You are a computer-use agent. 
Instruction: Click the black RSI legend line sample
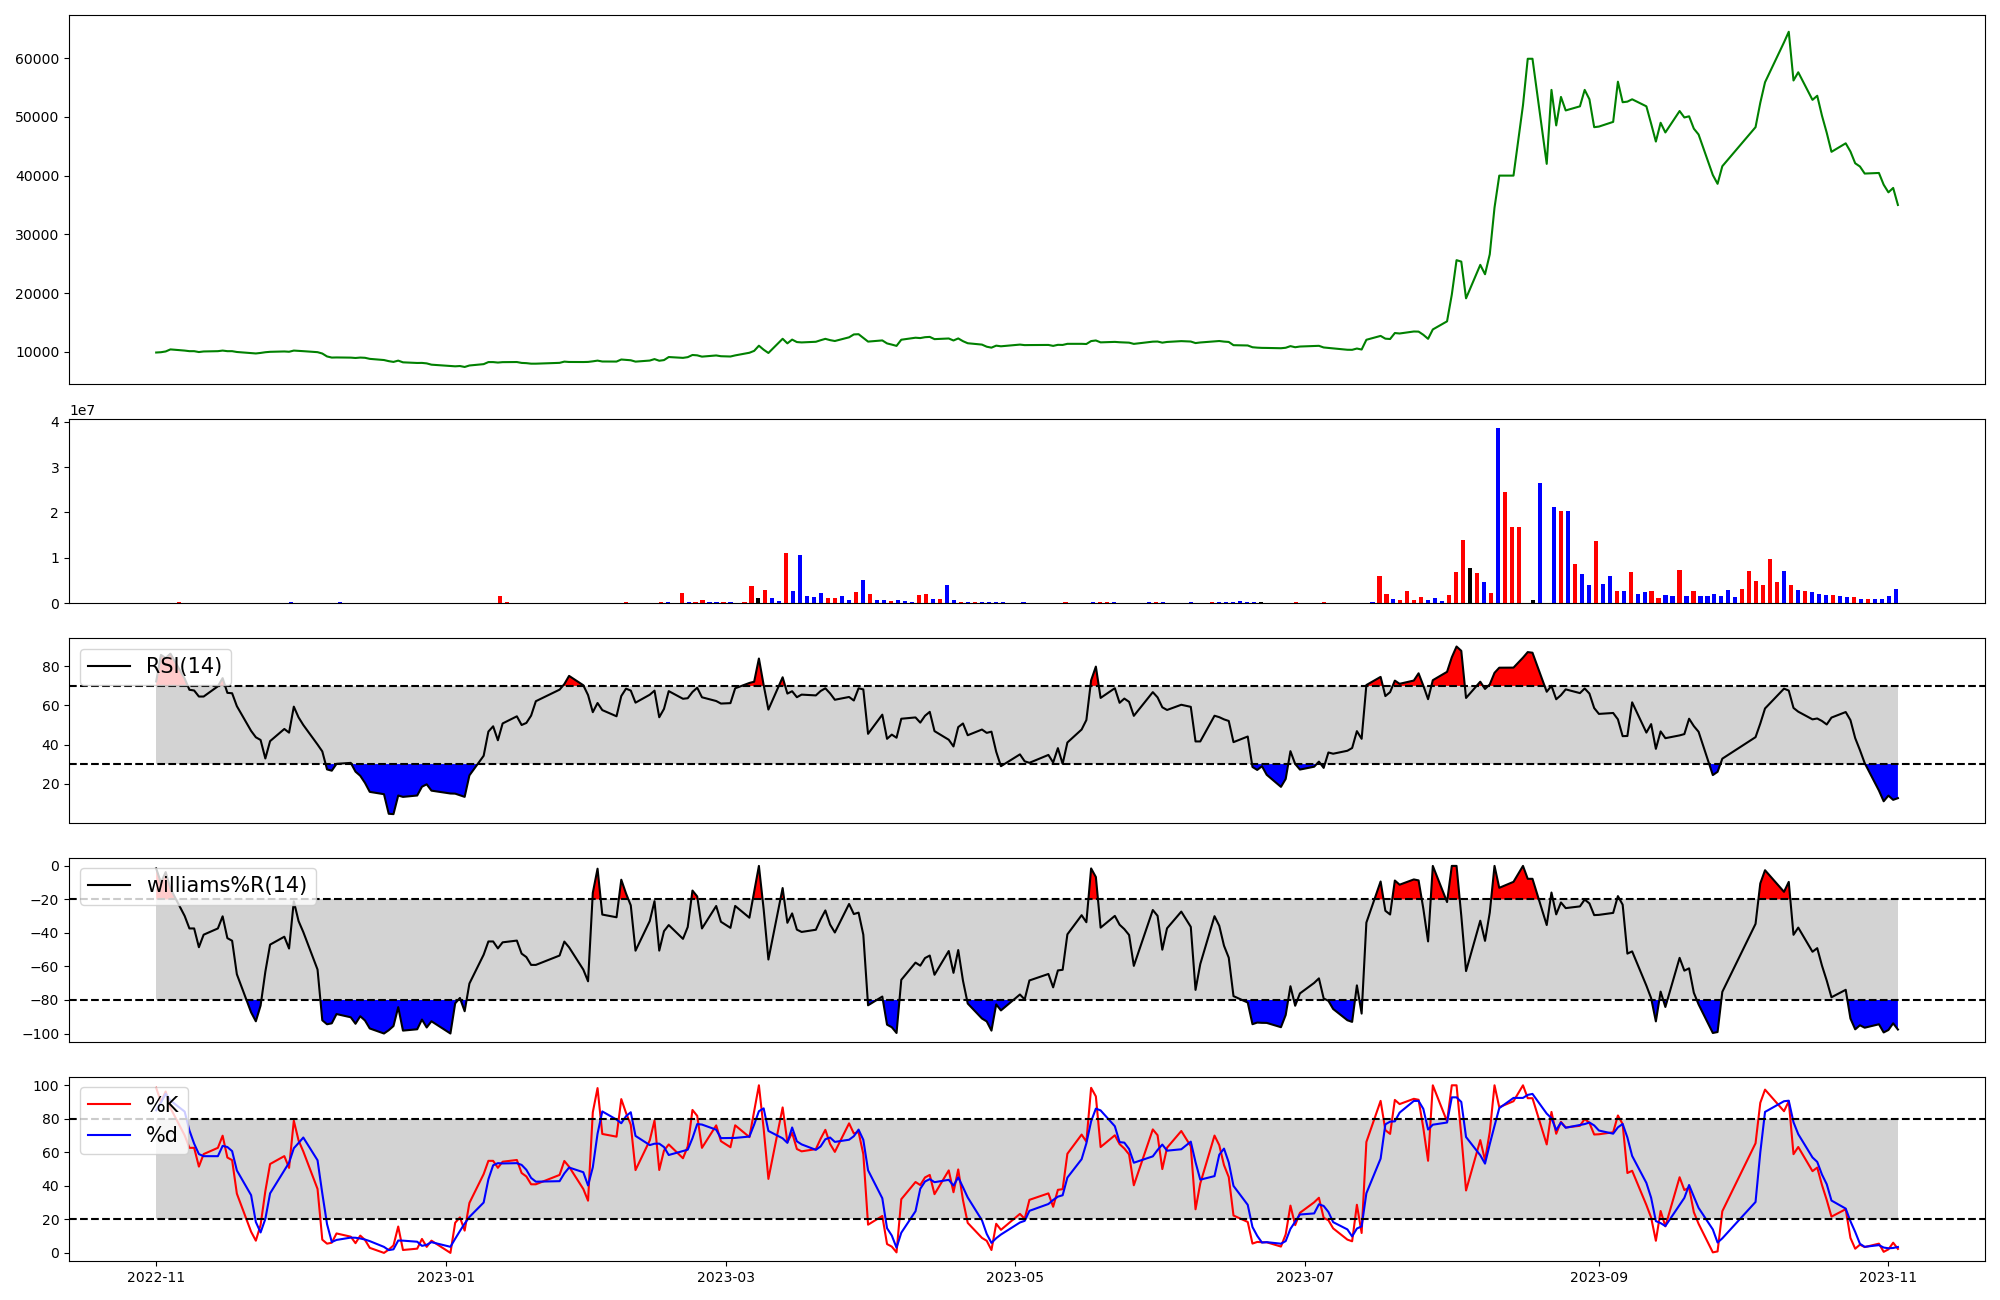coord(110,666)
